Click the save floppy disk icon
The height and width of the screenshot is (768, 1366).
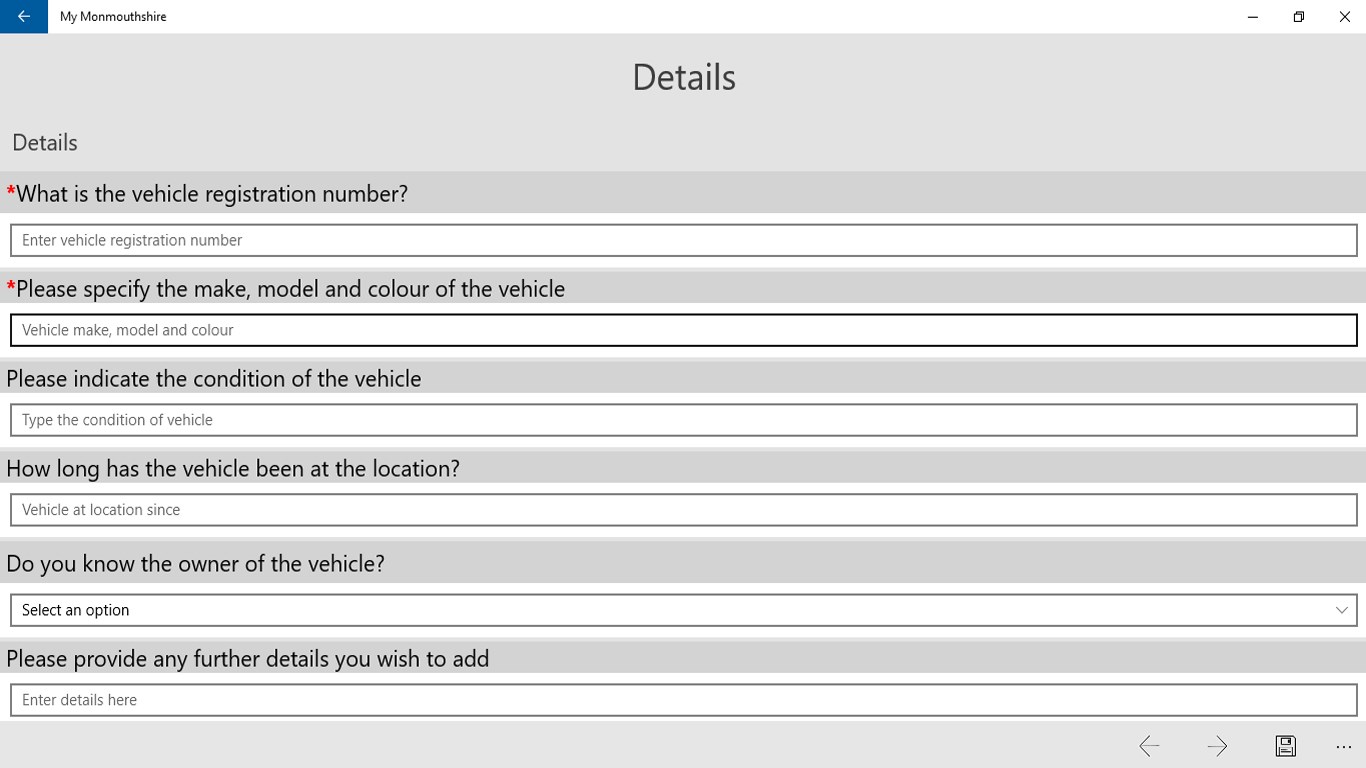1285,746
